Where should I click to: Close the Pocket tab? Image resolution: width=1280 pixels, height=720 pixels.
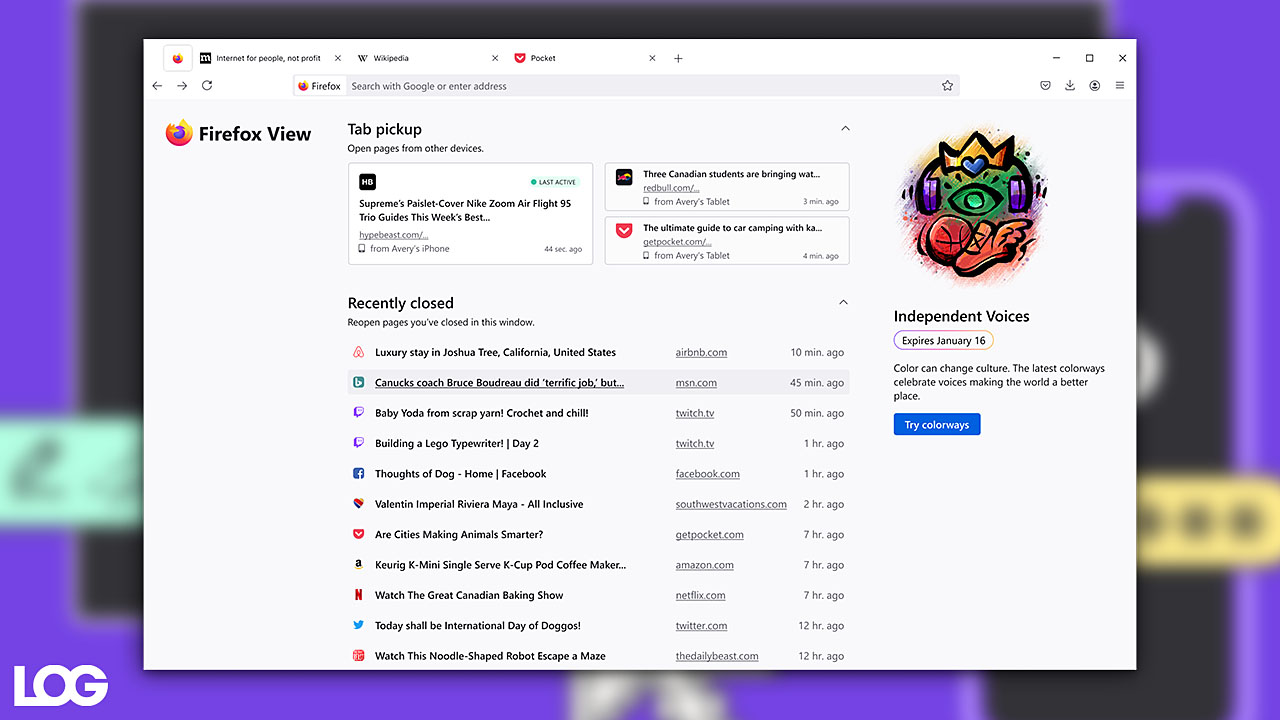pos(652,58)
